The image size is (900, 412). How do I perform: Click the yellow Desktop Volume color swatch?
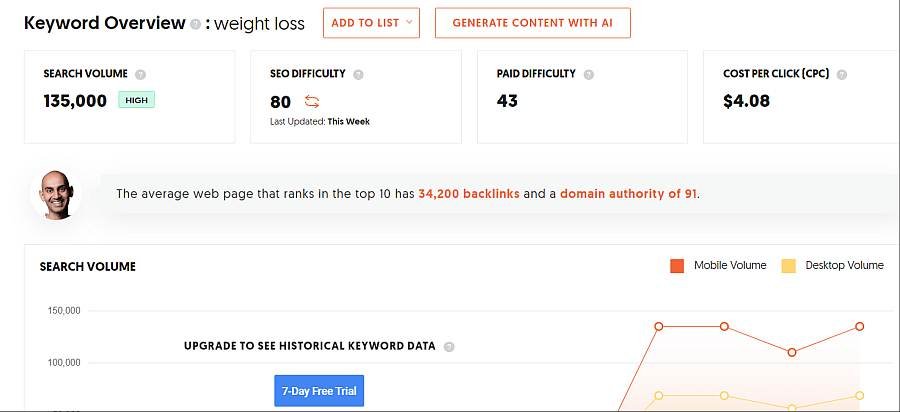pos(789,266)
